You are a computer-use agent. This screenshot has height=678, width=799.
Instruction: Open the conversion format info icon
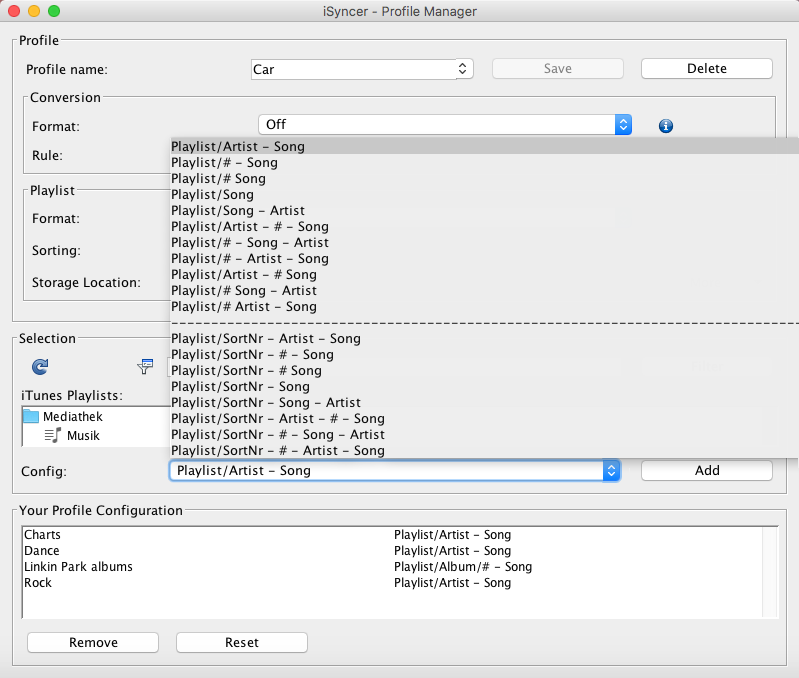[665, 126]
